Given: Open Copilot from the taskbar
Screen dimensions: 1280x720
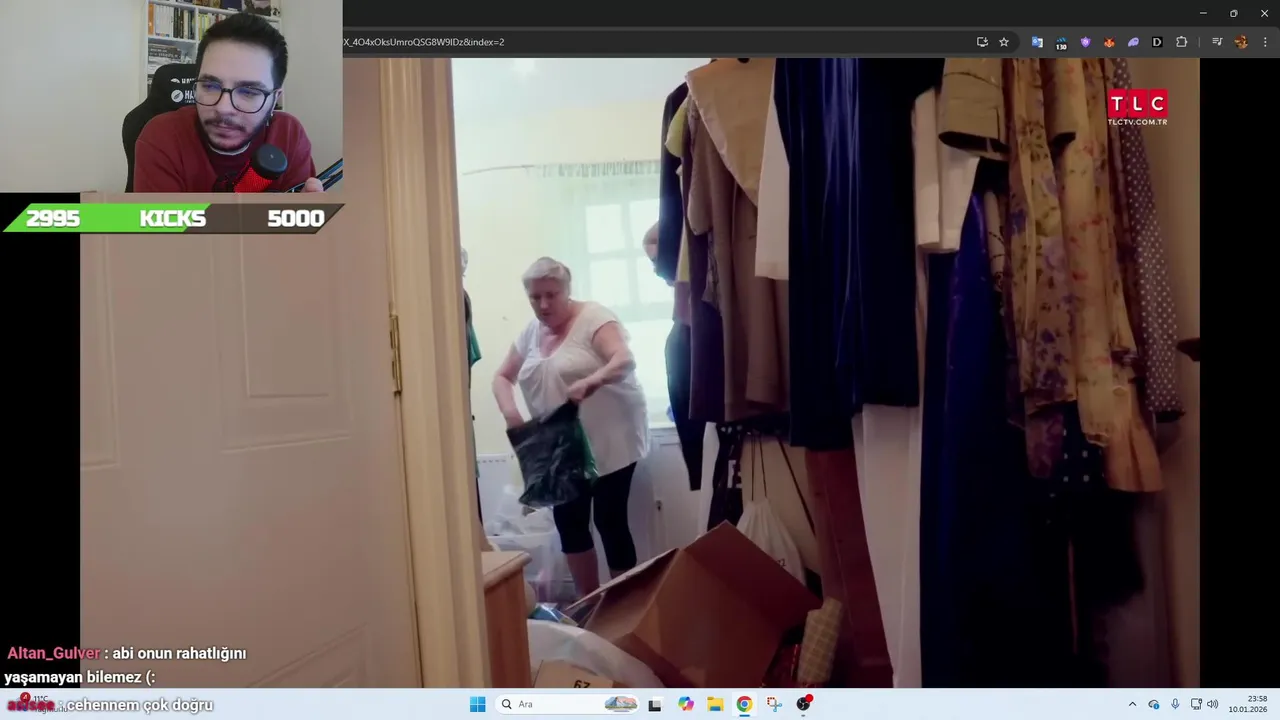Looking at the screenshot, I should 686,704.
